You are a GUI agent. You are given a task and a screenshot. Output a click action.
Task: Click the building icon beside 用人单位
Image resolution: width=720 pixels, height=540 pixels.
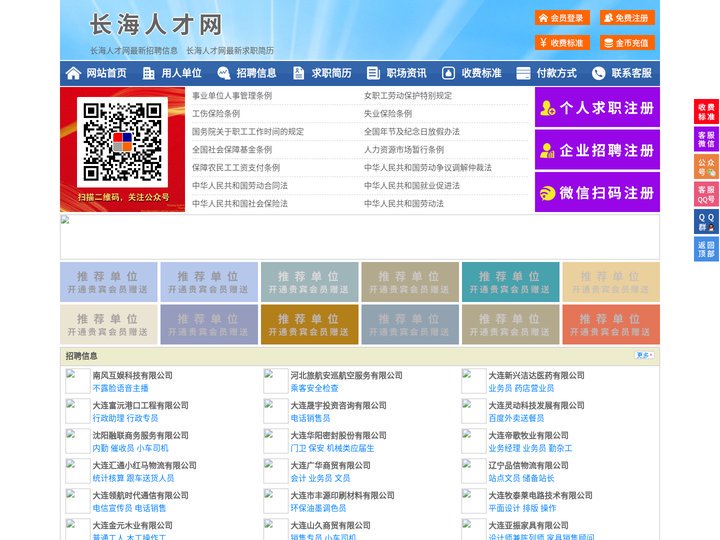[x=148, y=73]
